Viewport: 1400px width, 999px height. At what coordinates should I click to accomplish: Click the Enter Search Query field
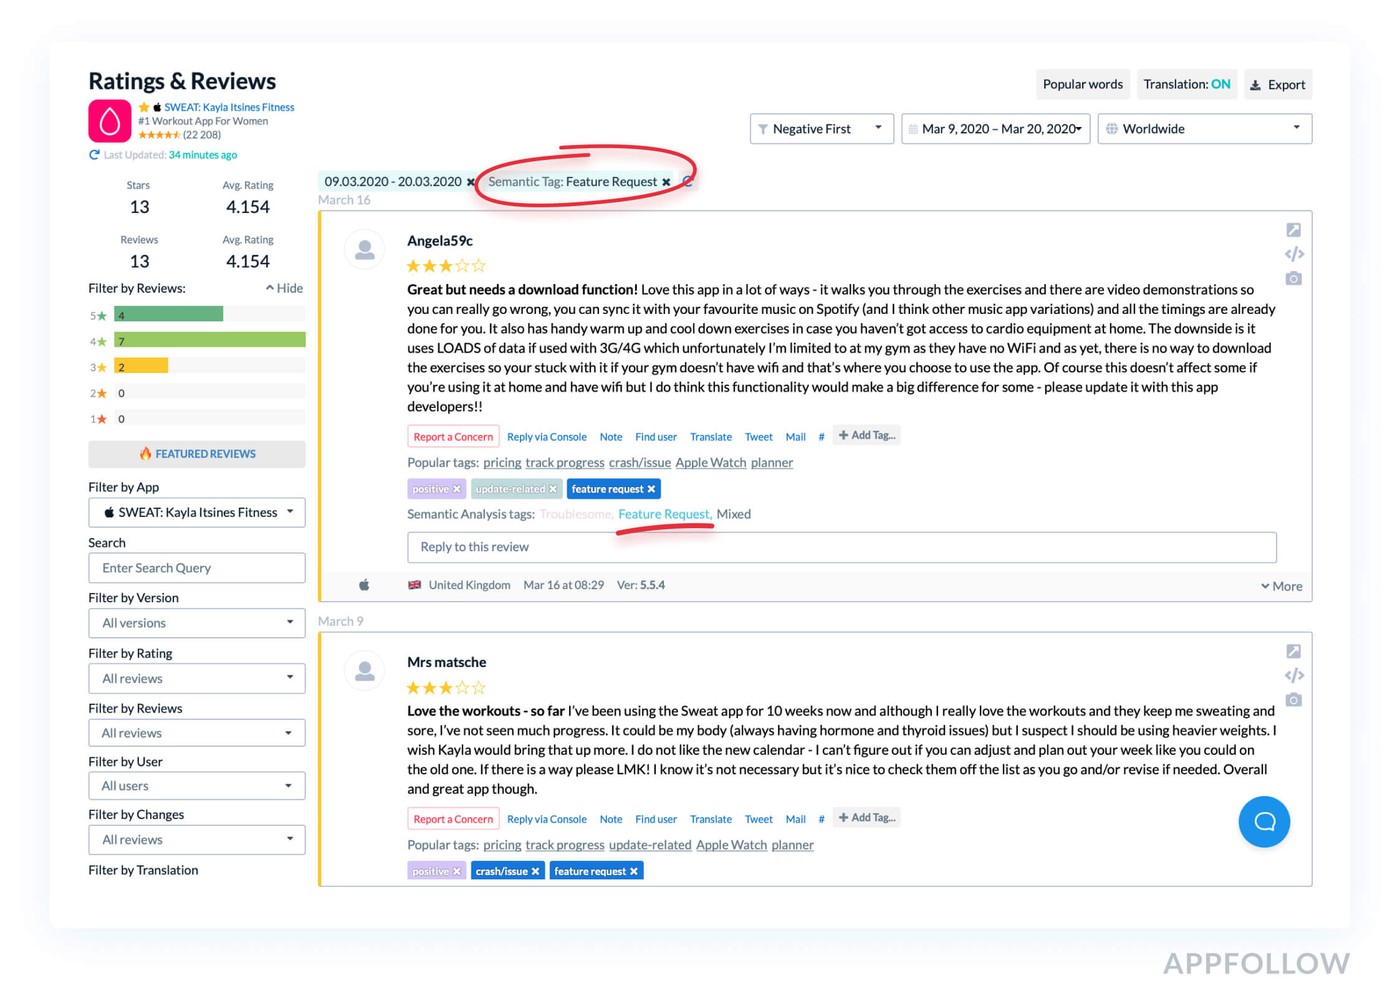(197, 568)
